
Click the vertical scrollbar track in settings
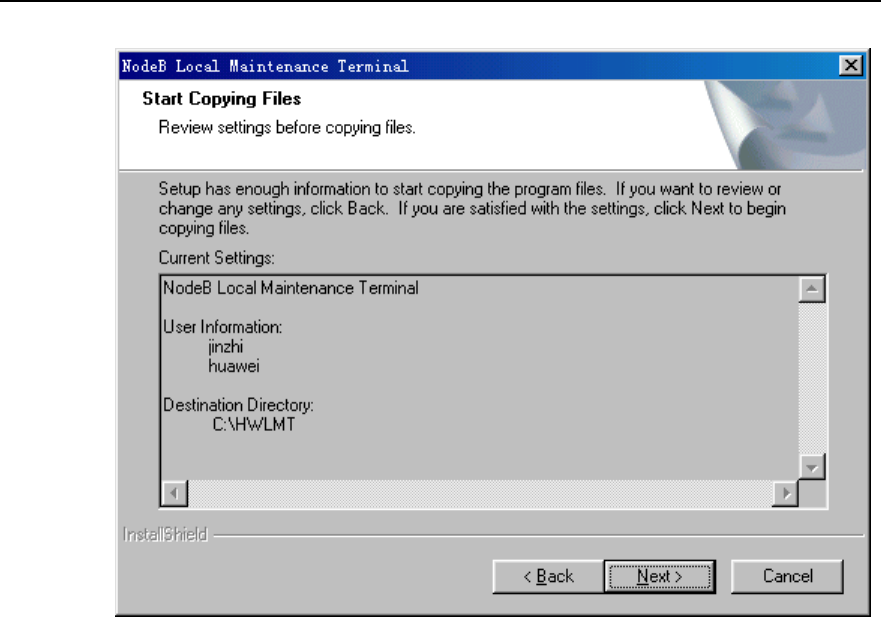(811, 378)
